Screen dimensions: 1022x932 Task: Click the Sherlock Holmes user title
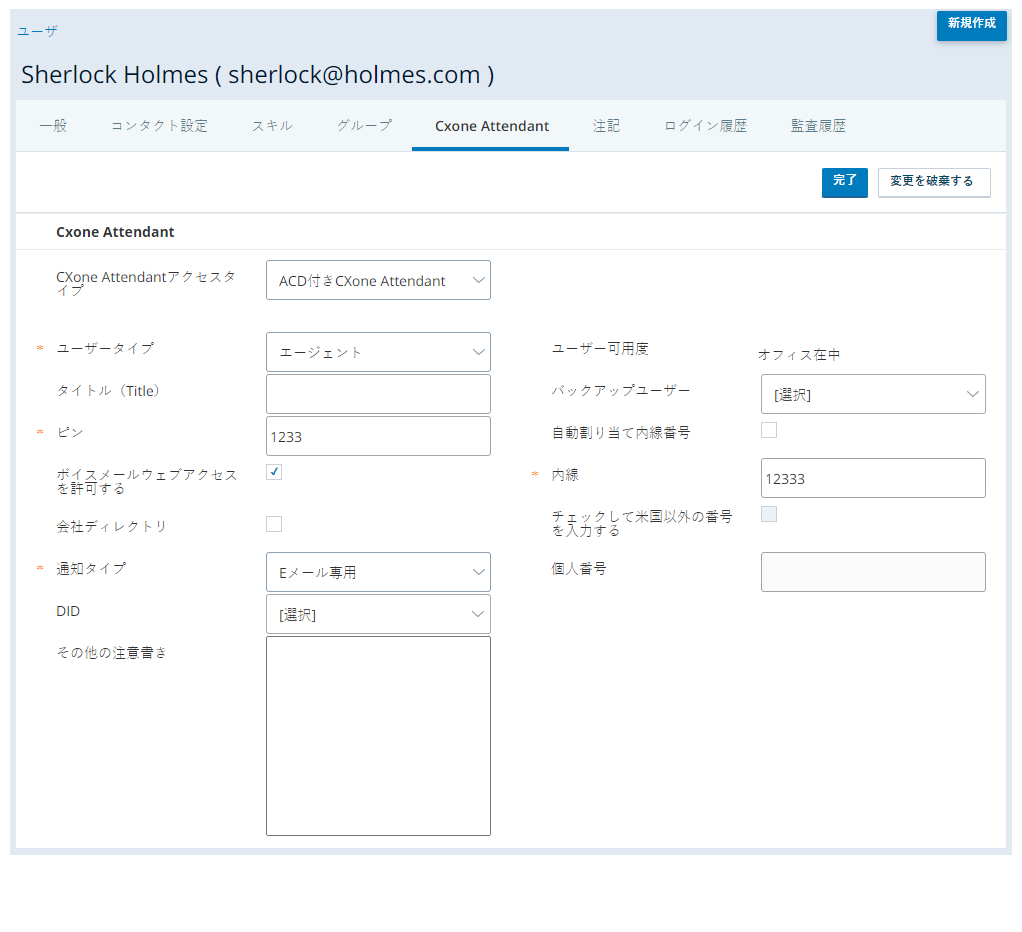(x=257, y=75)
